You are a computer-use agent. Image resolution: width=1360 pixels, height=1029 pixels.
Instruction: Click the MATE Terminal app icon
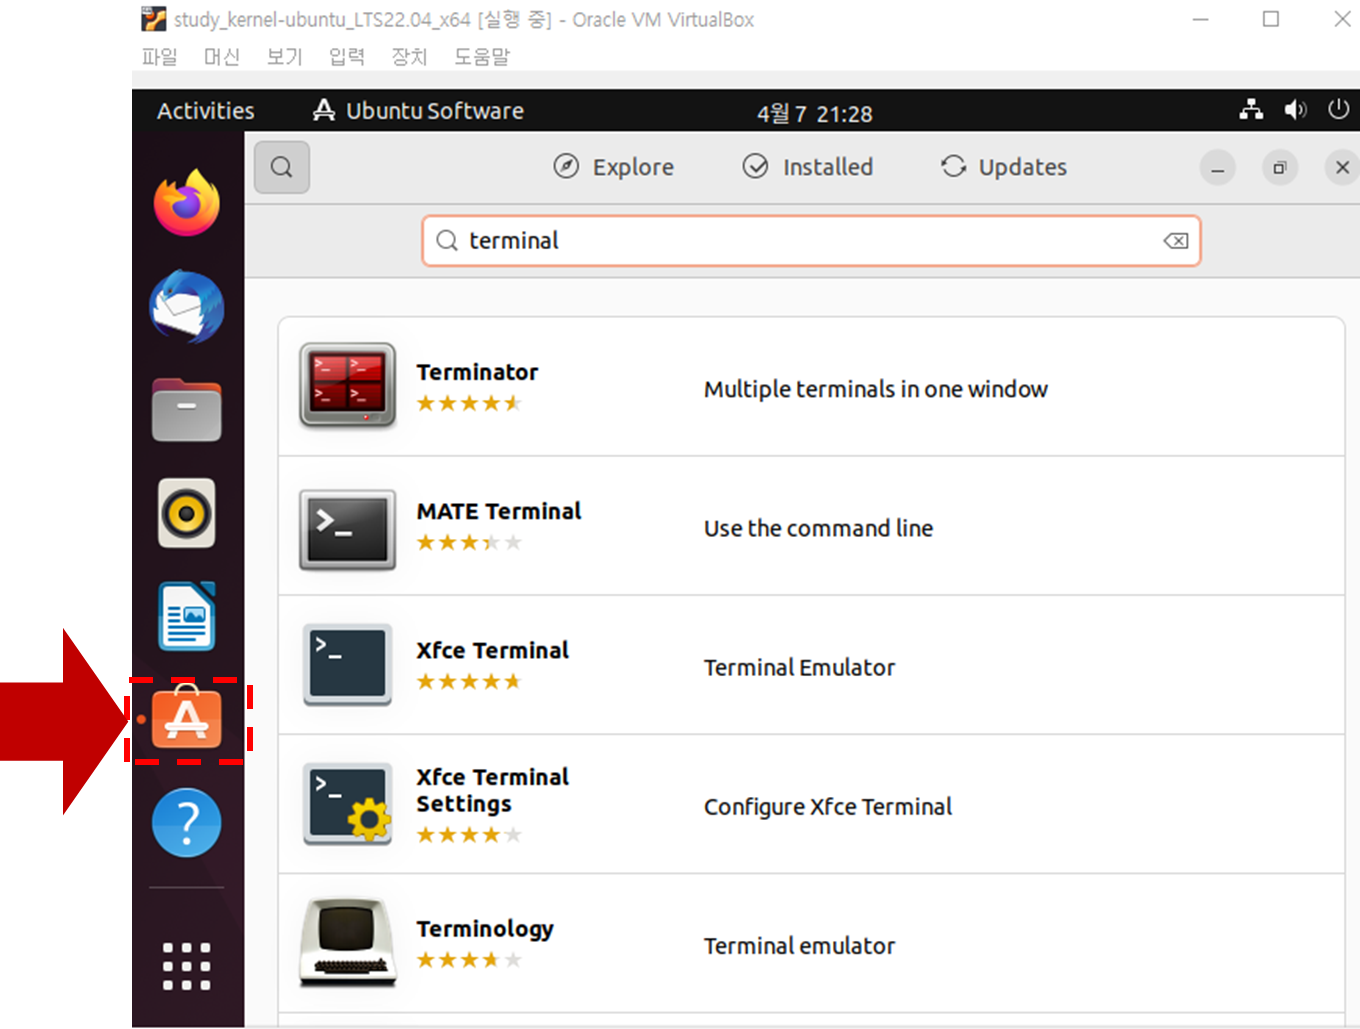pyautogui.click(x=348, y=529)
